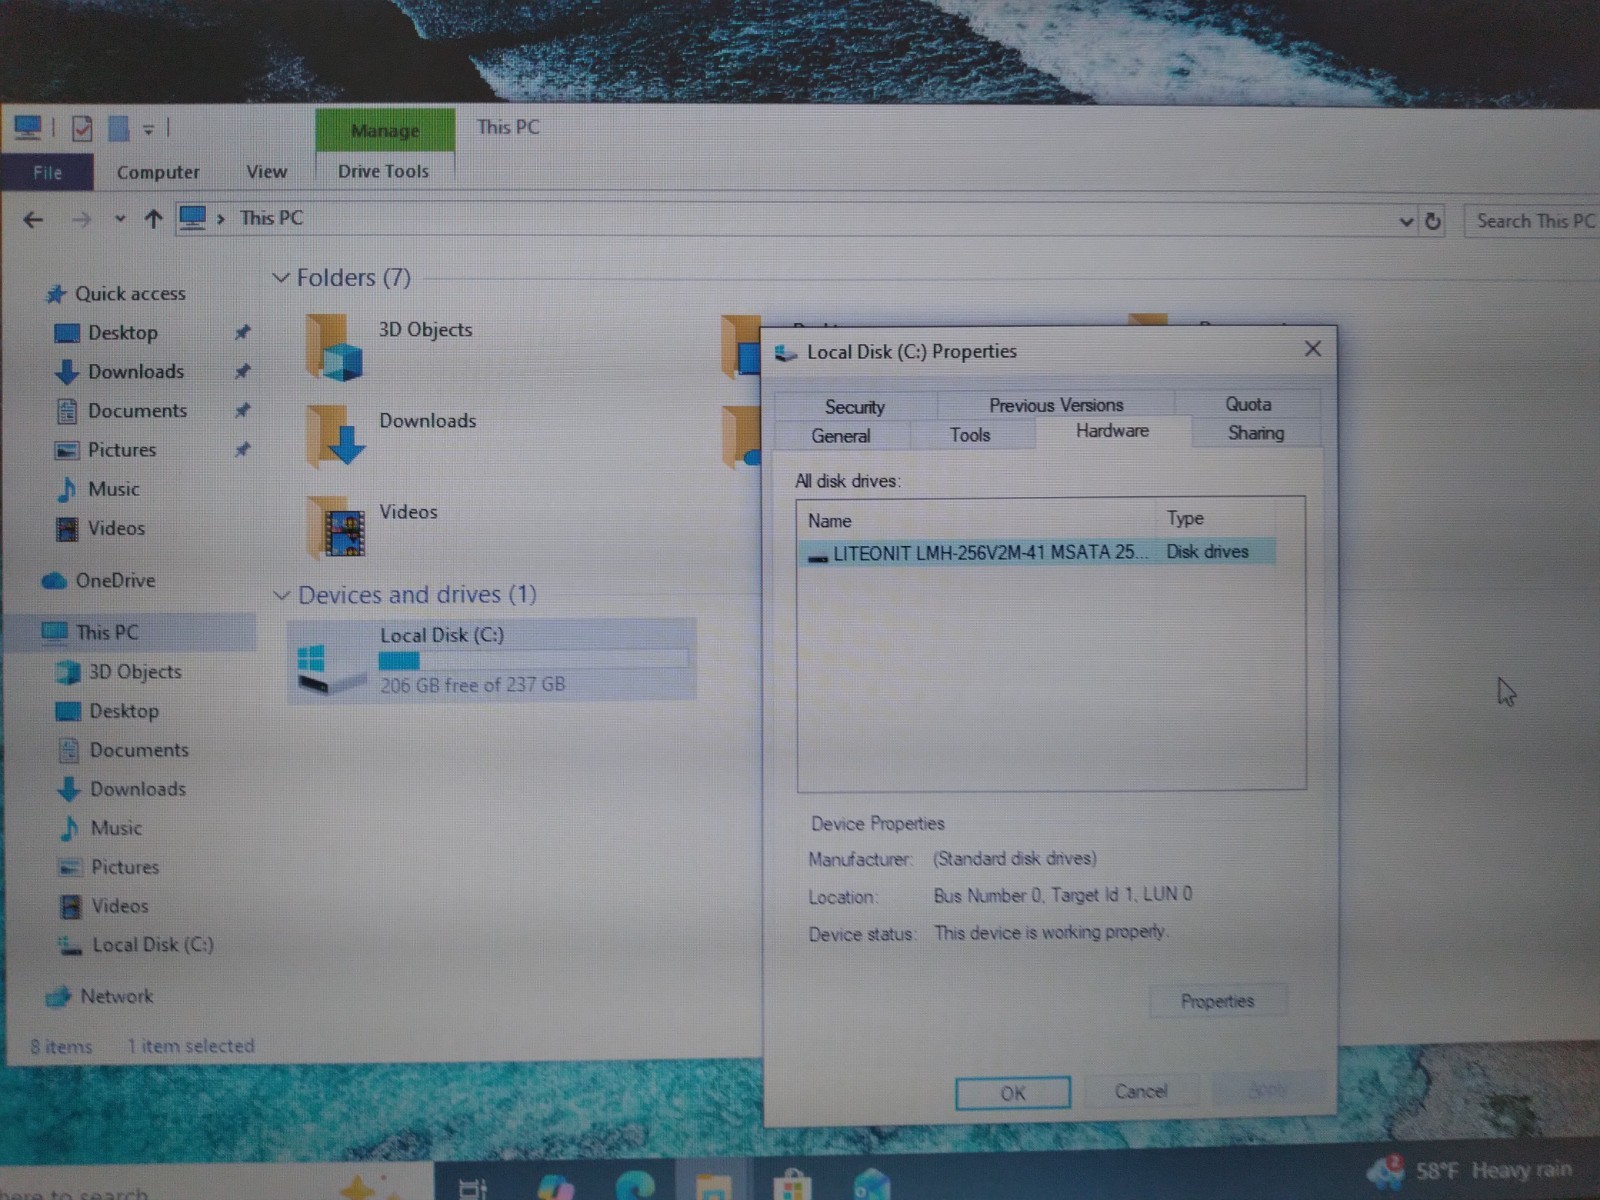1600x1200 pixels.
Task: Click the Local Disk usage bar
Action: pyautogui.click(x=533, y=660)
